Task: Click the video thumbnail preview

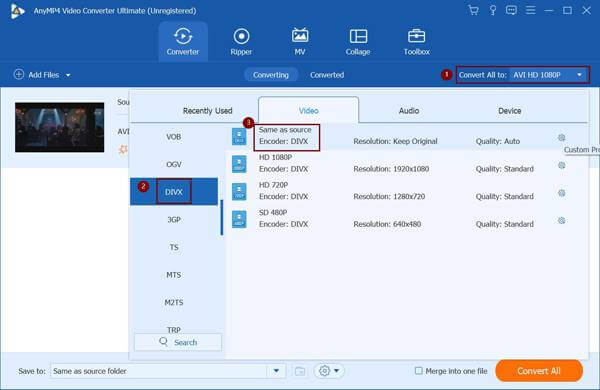Action: pos(59,127)
